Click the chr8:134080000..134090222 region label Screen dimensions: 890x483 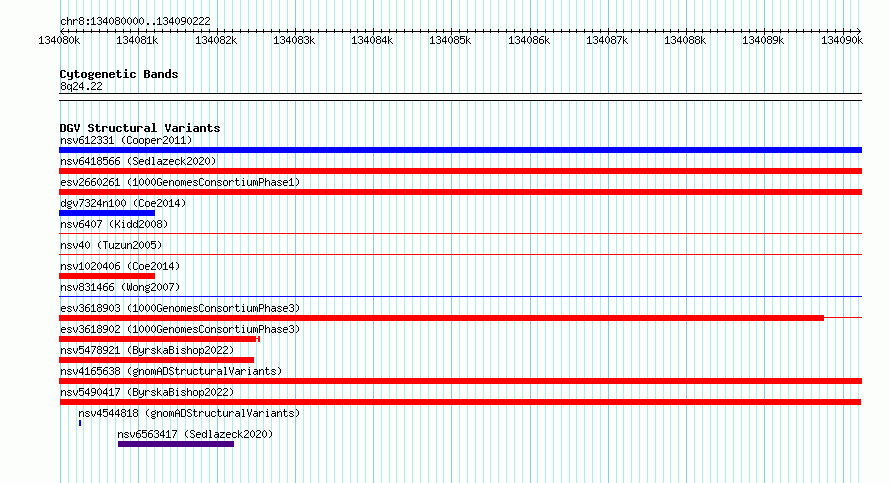[x=135, y=21]
